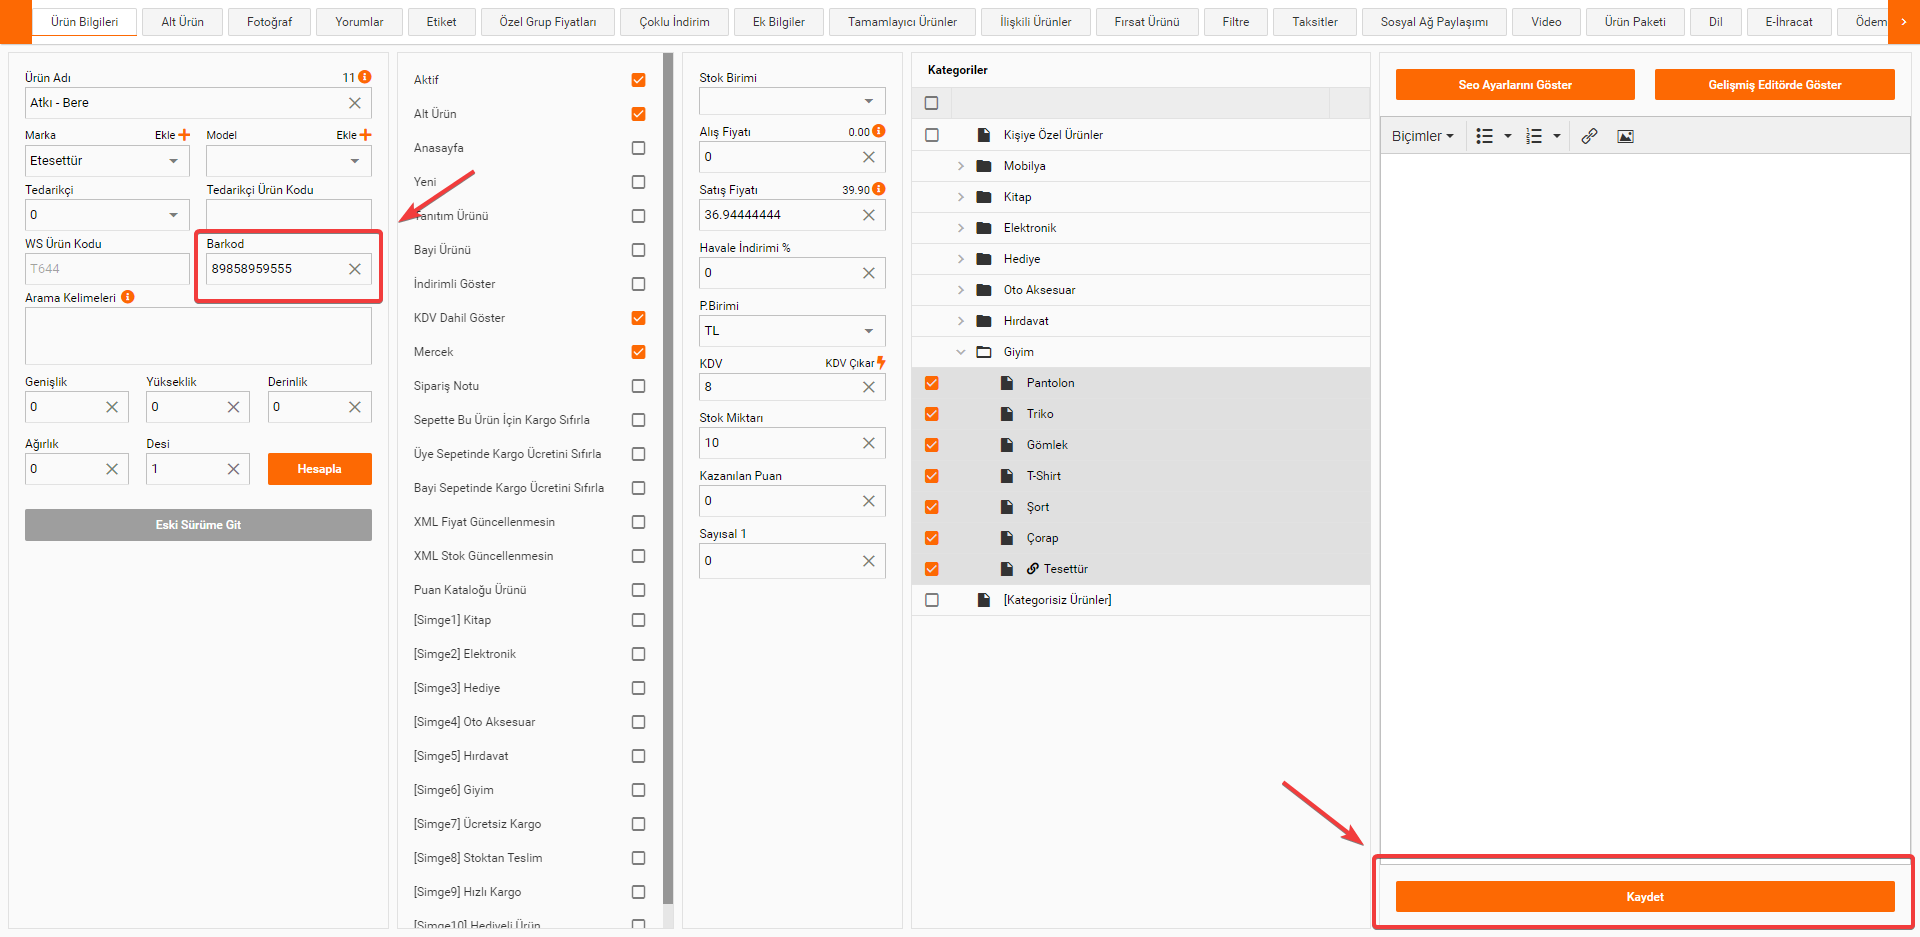This screenshot has width=1920, height=937.
Task: Expand the Mobilya category
Action: tap(961, 166)
